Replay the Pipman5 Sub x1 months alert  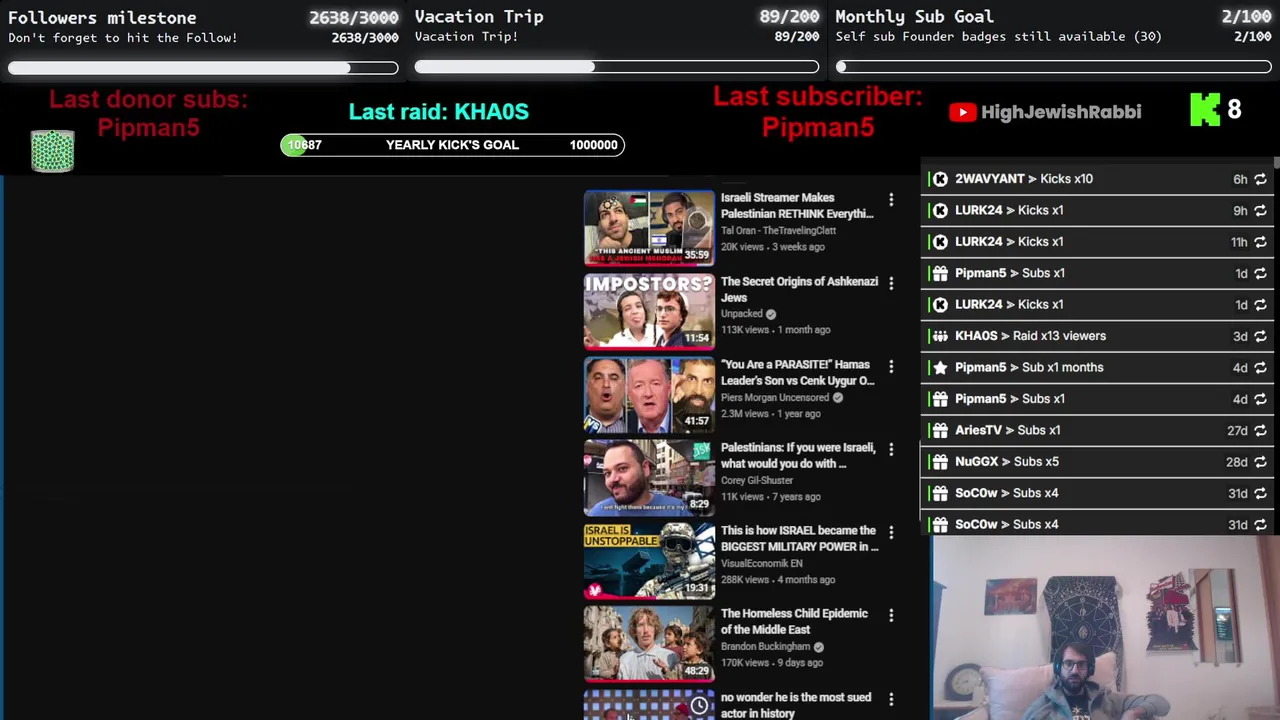pyautogui.click(x=1260, y=368)
